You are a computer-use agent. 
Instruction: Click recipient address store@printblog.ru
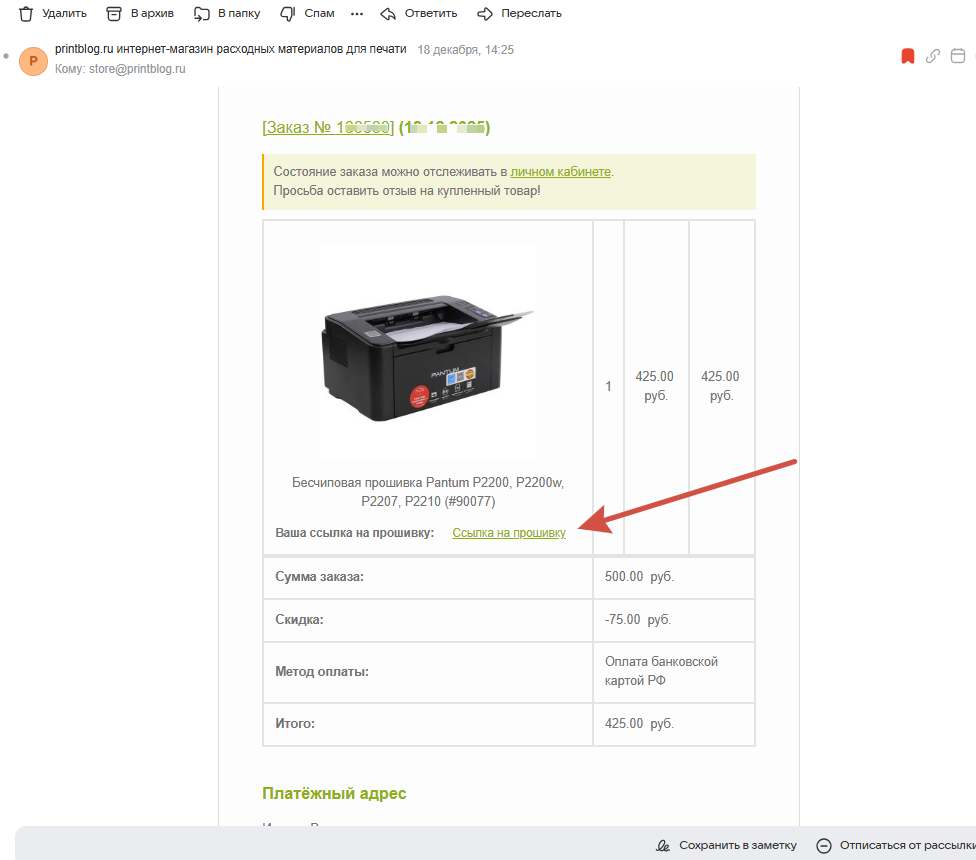pyautogui.click(x=136, y=69)
